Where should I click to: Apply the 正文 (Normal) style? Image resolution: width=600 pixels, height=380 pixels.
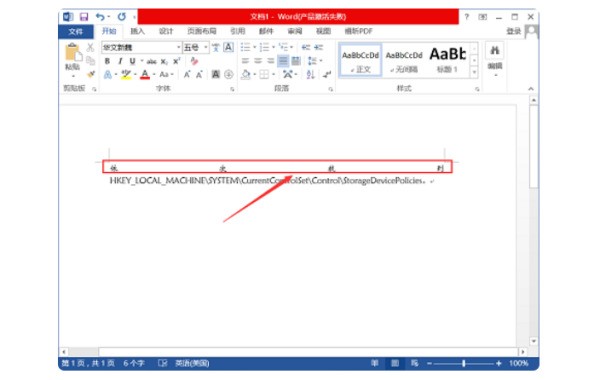point(360,60)
